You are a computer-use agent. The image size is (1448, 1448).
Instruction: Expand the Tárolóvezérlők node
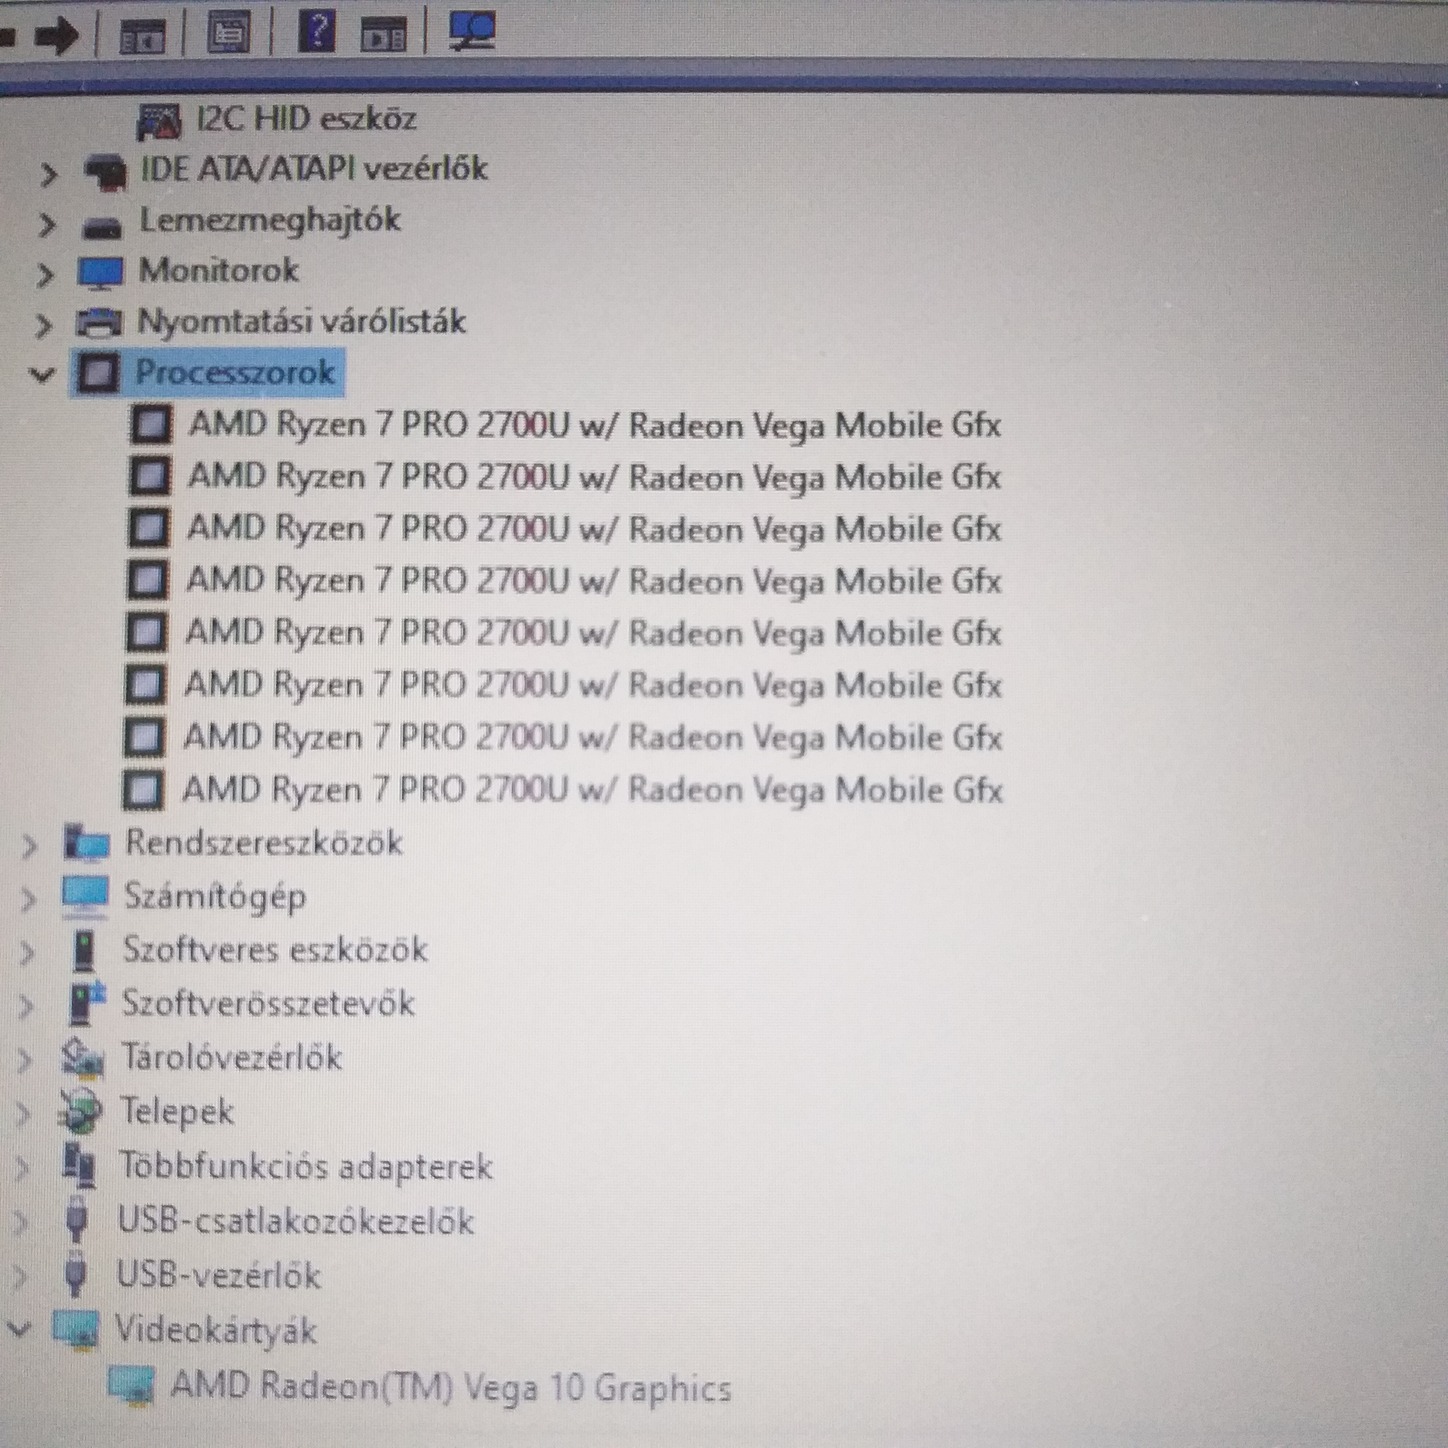(x=25, y=1059)
